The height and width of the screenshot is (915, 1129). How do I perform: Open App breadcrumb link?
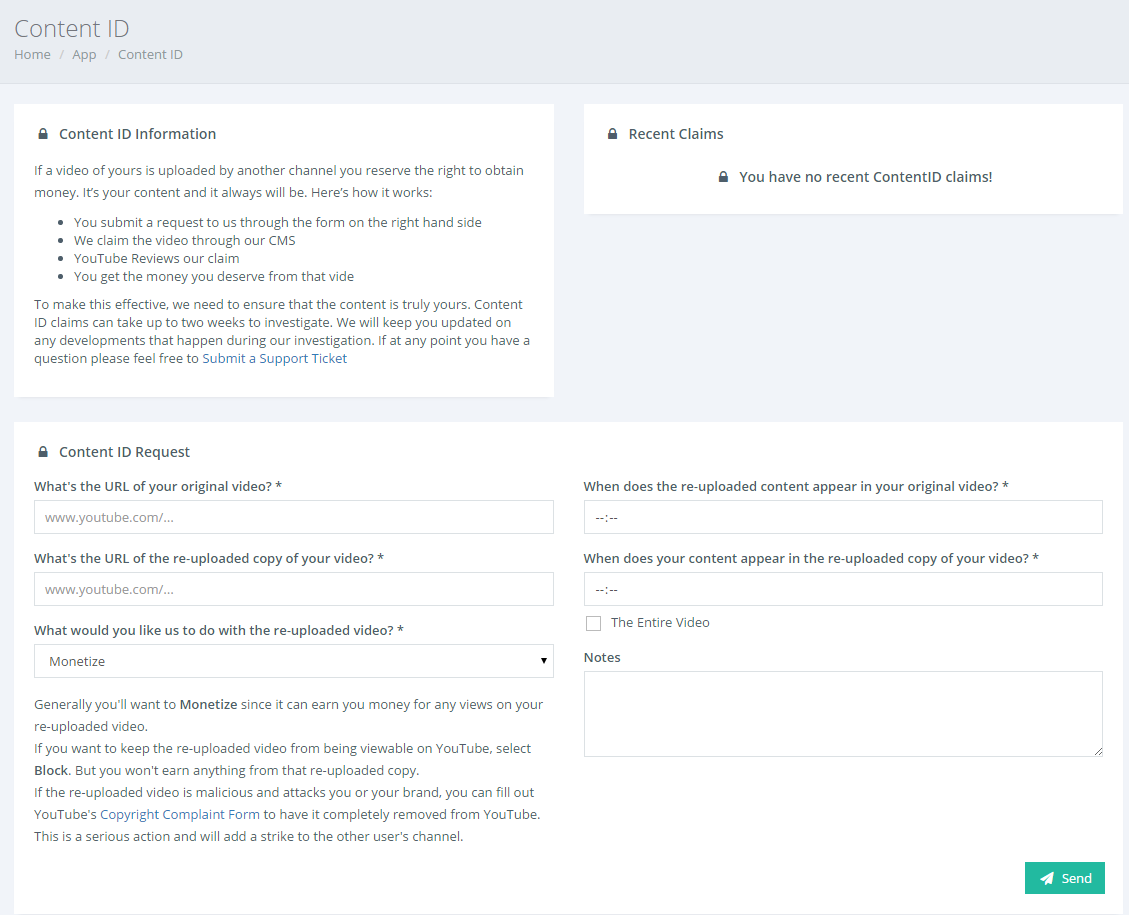click(84, 55)
